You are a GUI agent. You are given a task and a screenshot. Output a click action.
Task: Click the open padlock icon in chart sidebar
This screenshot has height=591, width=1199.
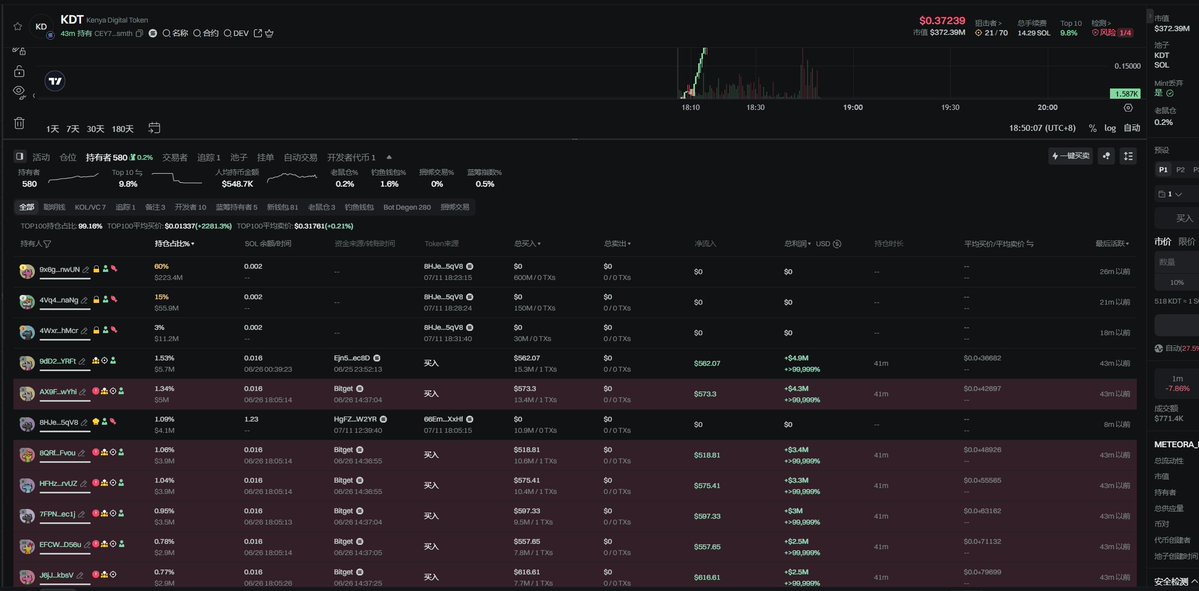19,71
